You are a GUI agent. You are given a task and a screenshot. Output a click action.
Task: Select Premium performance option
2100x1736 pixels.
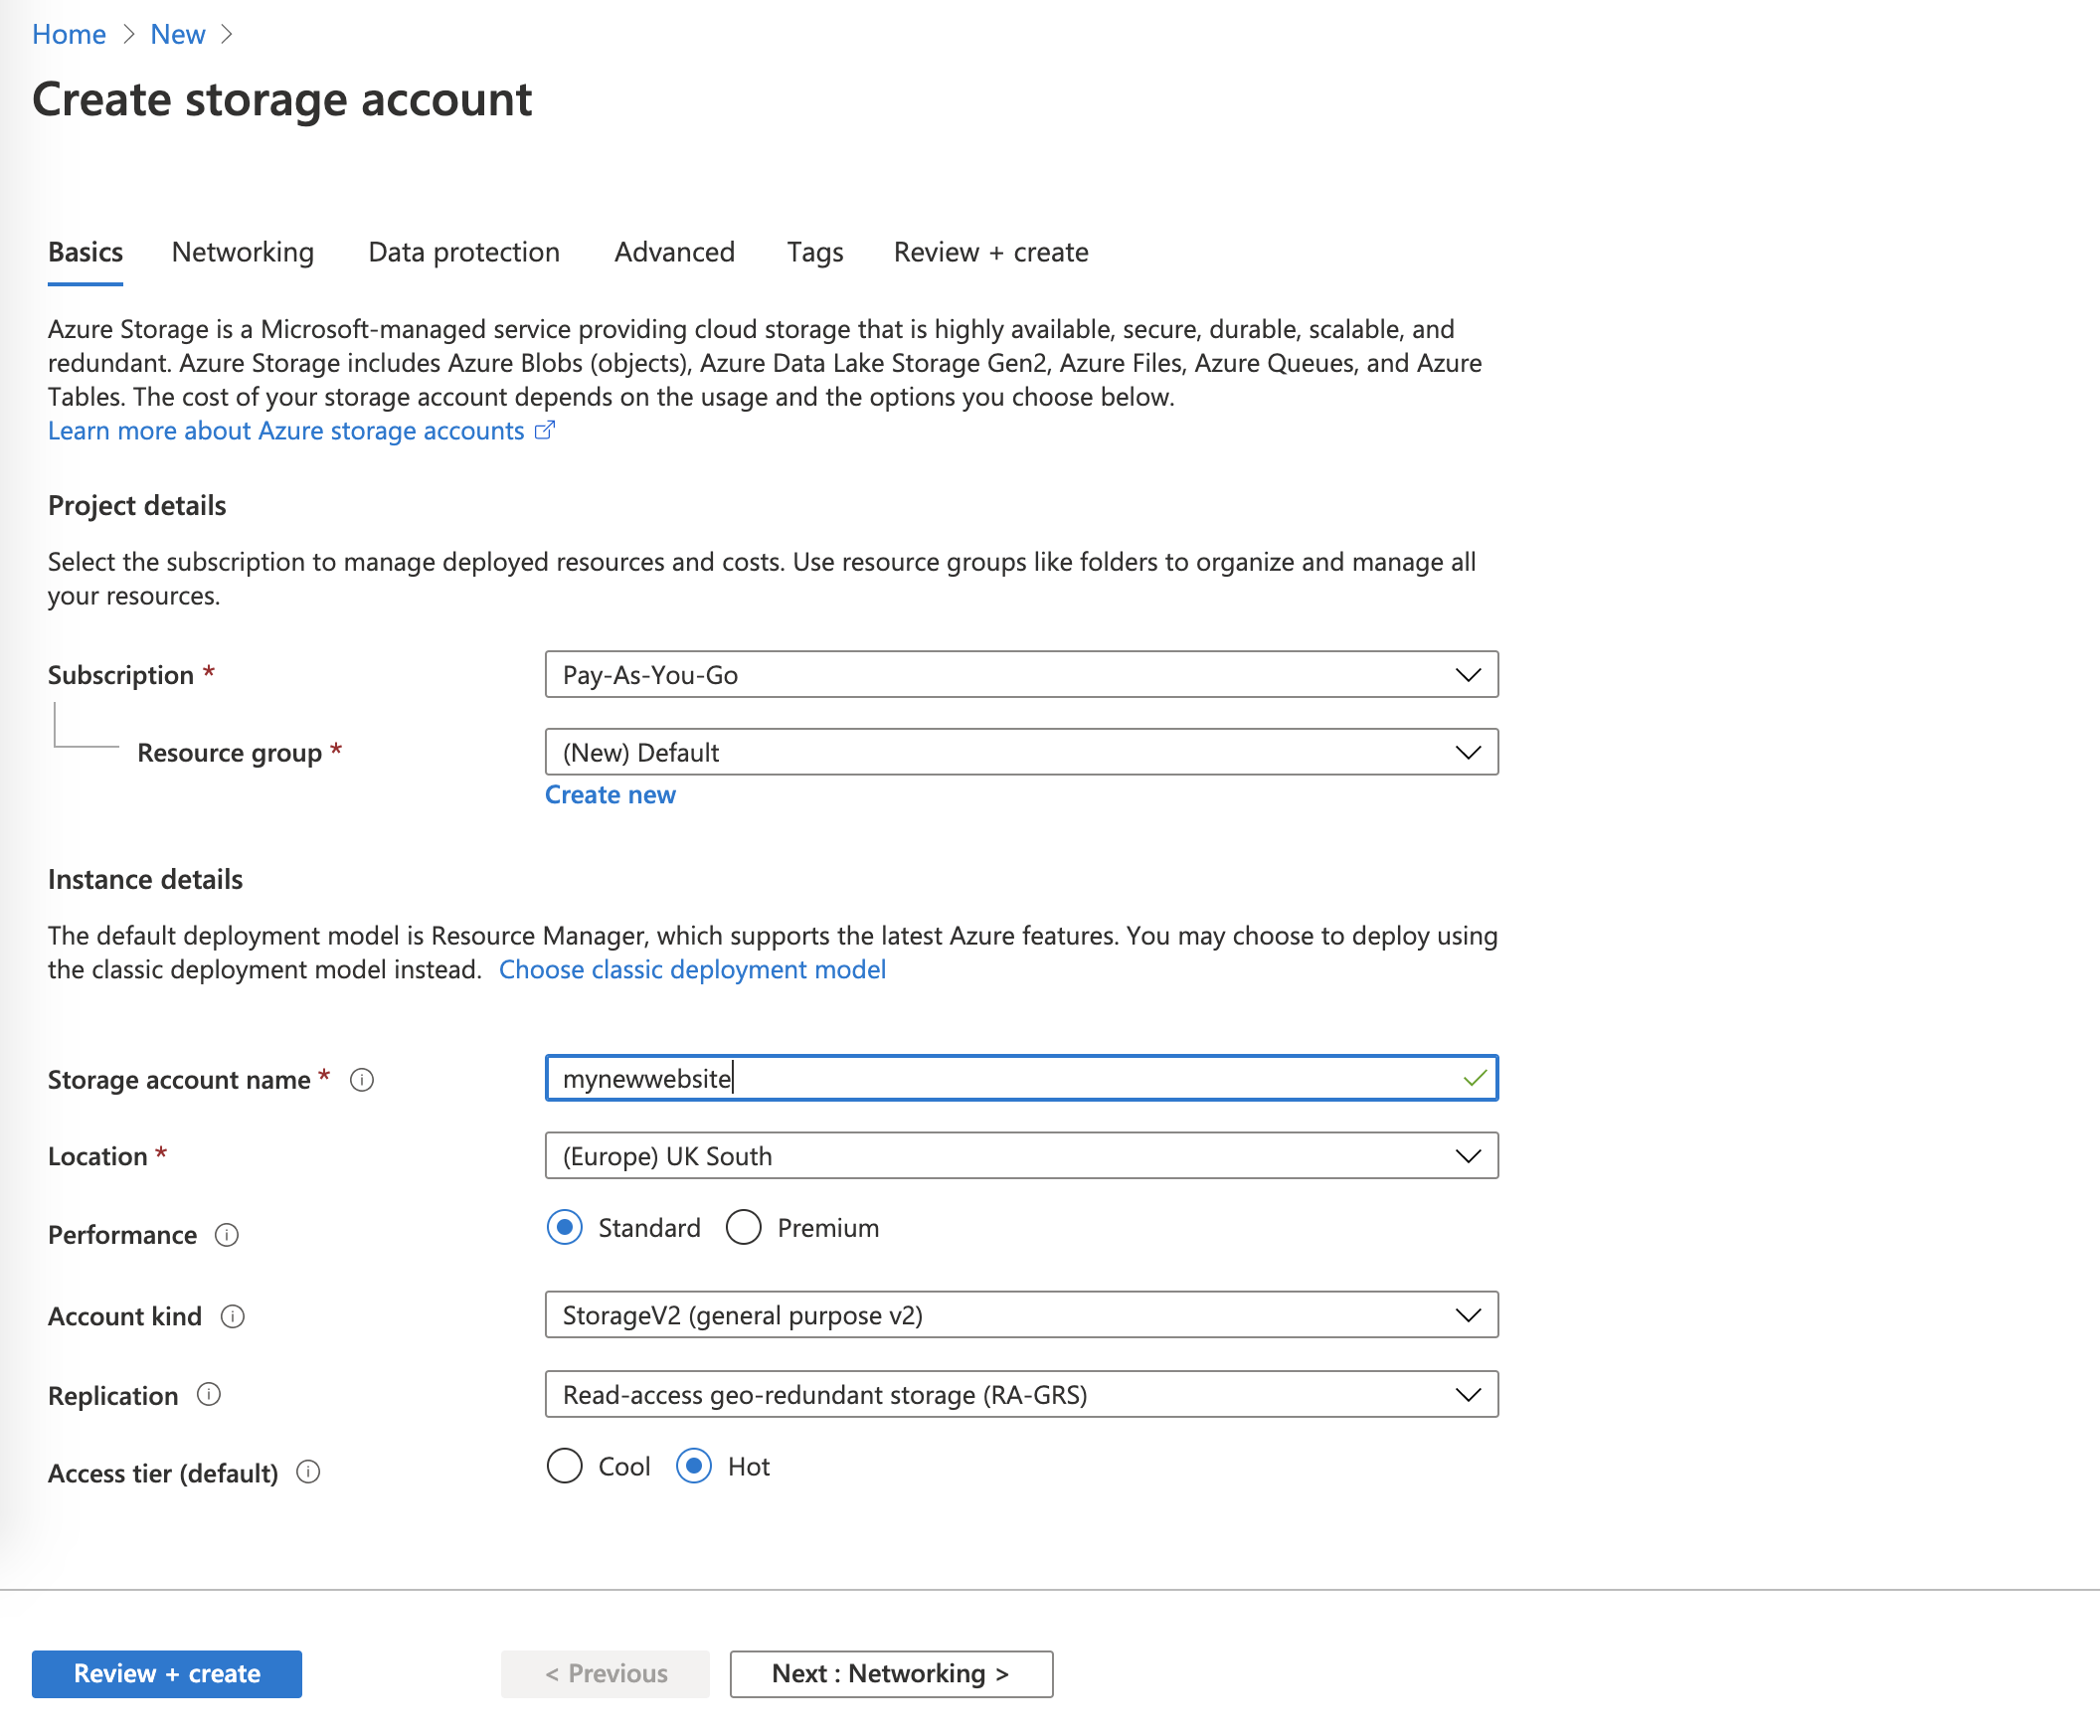point(744,1228)
